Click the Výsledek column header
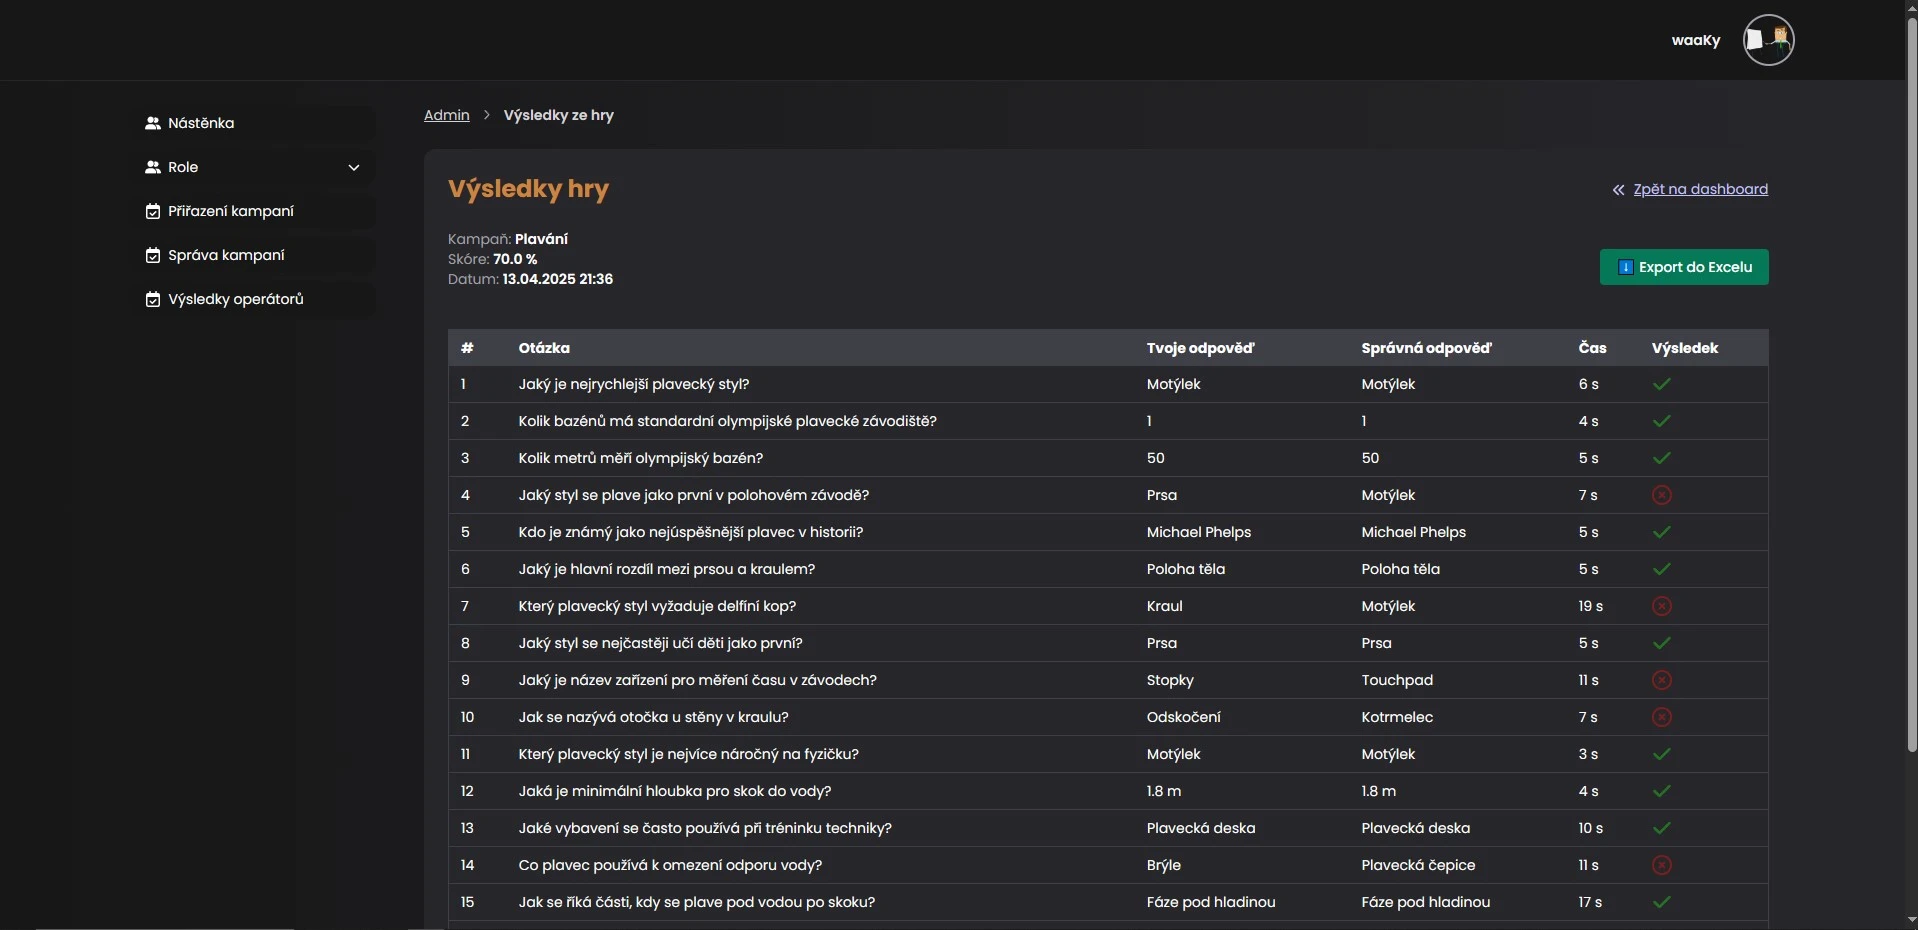The width and height of the screenshot is (1918, 930). 1685,348
